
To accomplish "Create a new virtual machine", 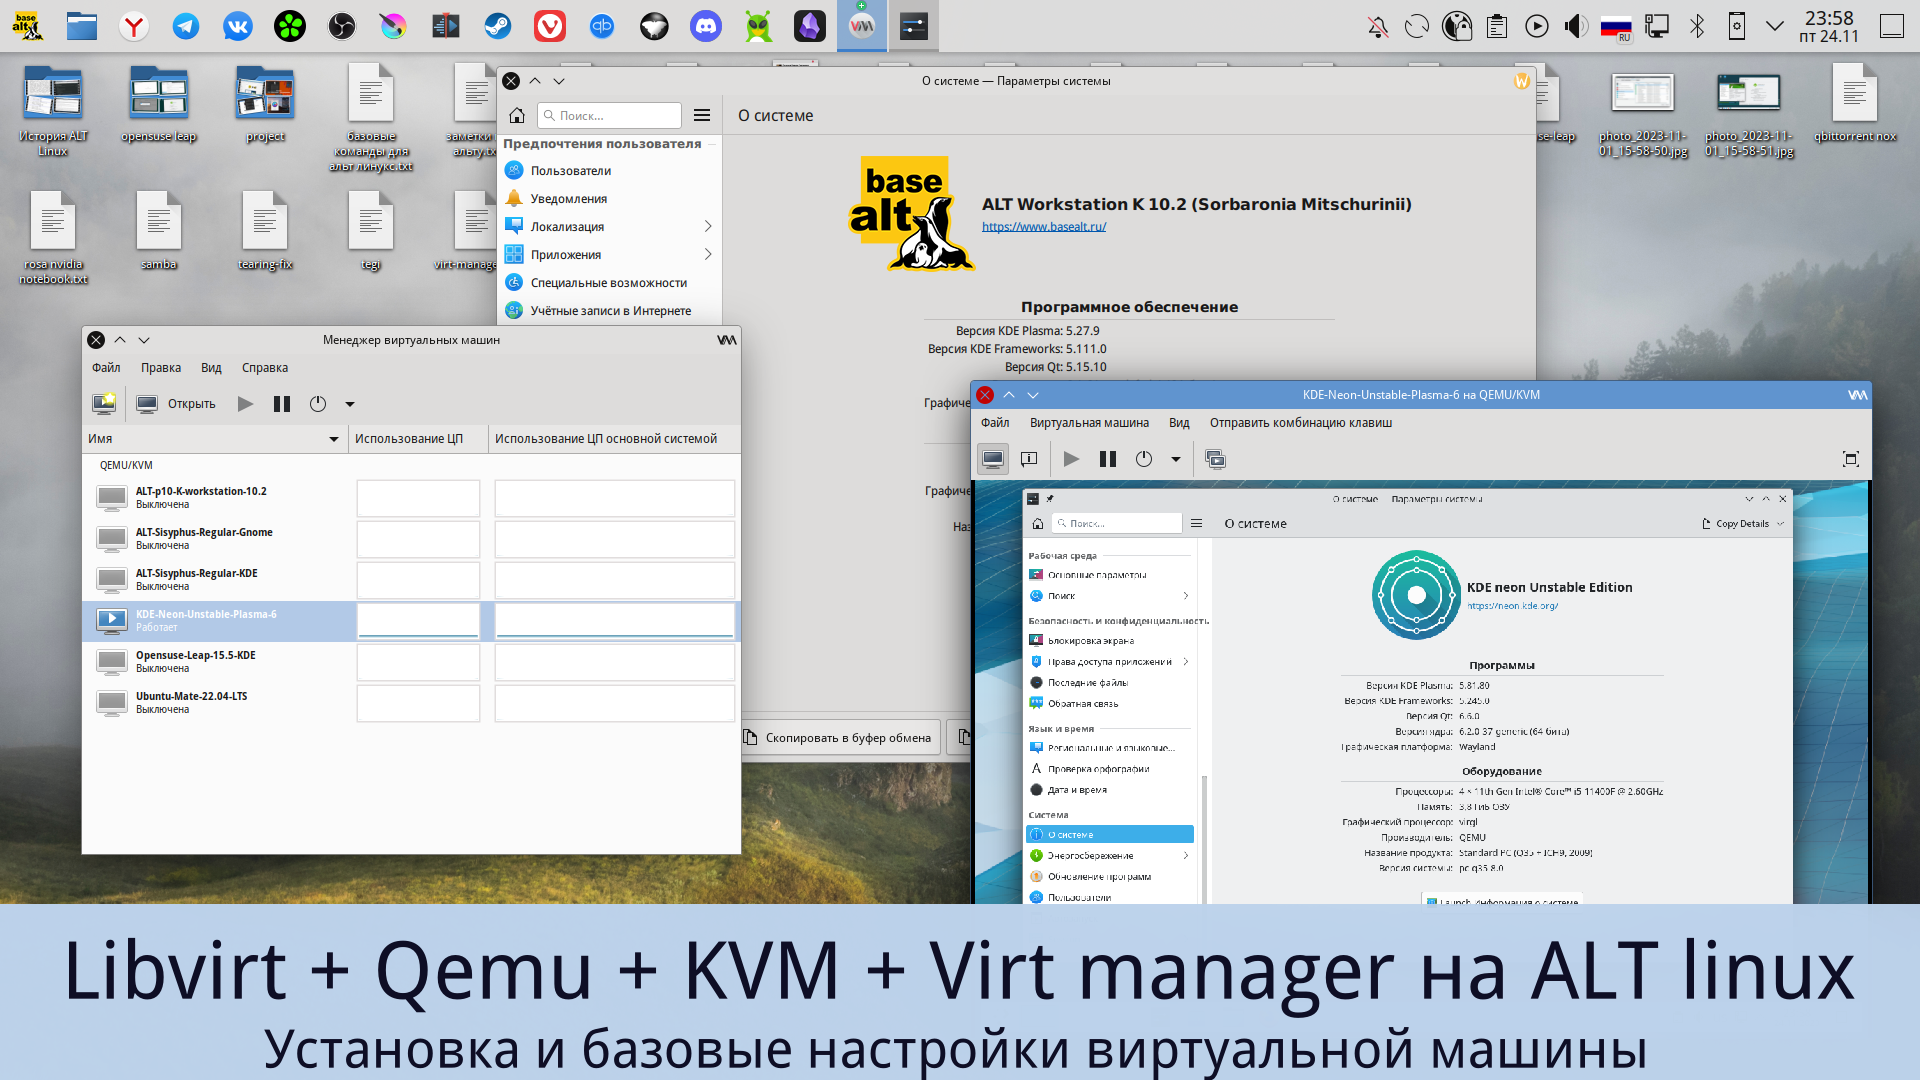I will (104, 403).
